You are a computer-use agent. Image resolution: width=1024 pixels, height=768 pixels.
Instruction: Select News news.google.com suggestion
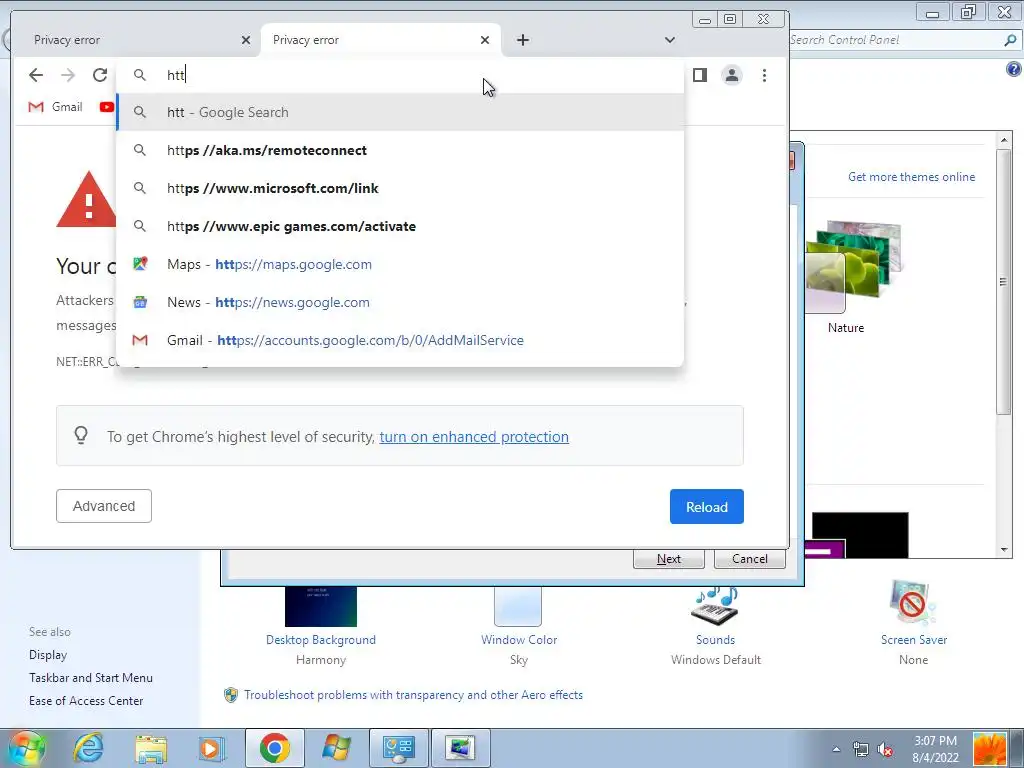coord(400,302)
